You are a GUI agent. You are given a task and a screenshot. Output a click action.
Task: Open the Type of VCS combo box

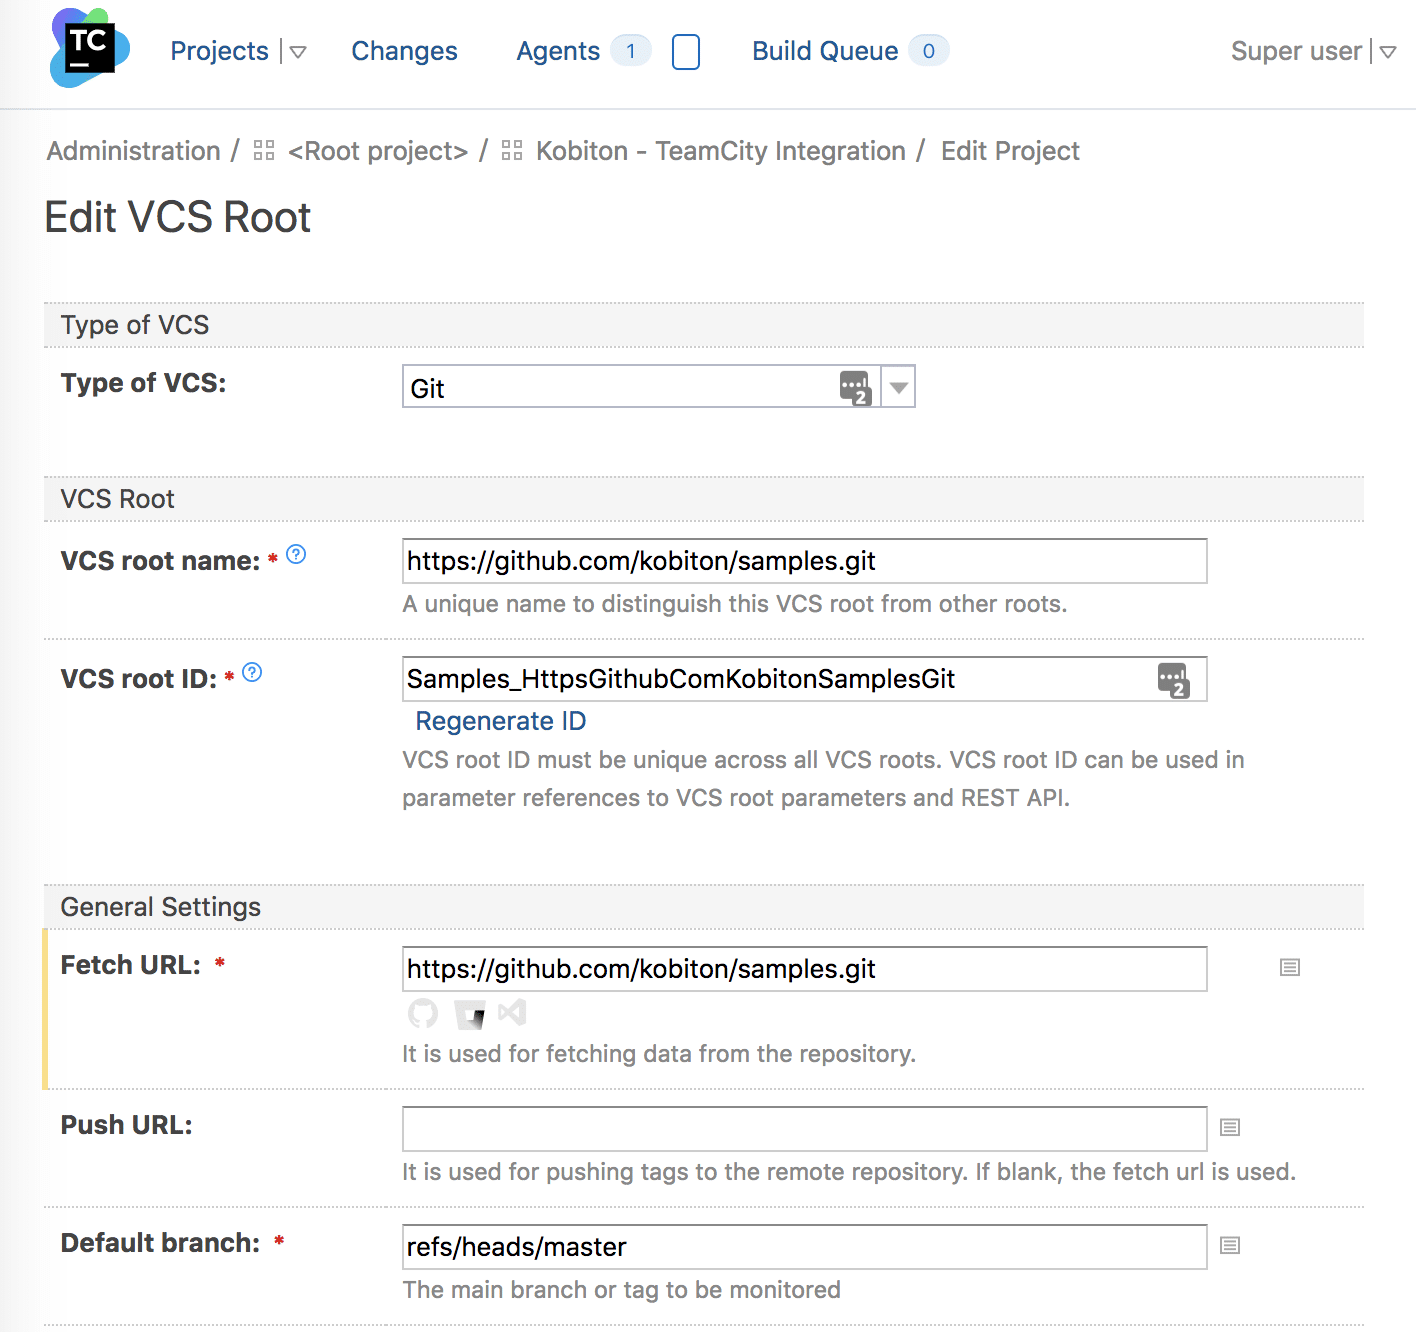click(x=659, y=387)
